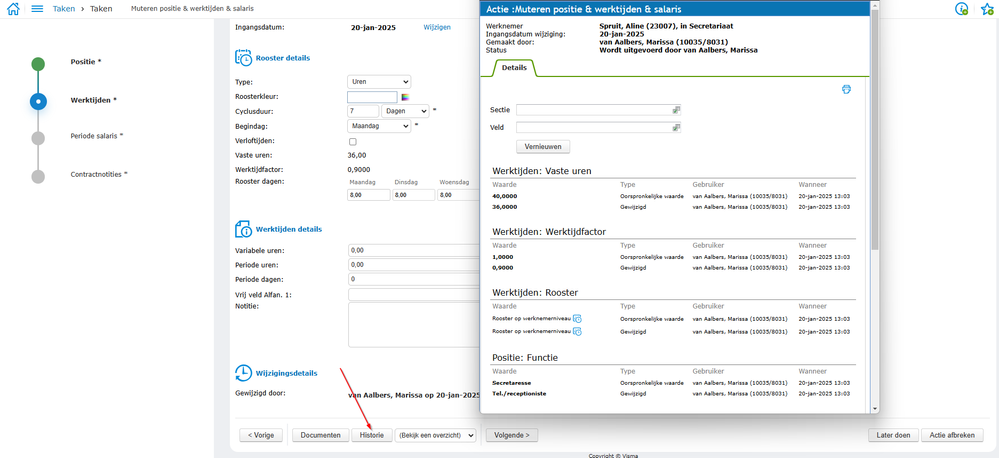The height and width of the screenshot is (458, 999).
Task: Click the Taken breadcrumb link
Action: click(x=63, y=8)
